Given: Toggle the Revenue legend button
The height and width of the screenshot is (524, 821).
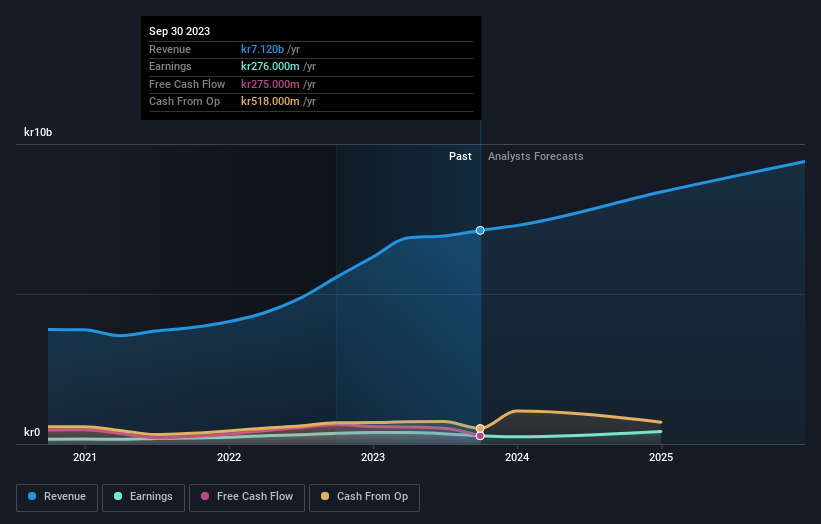Looking at the screenshot, I should [57, 497].
